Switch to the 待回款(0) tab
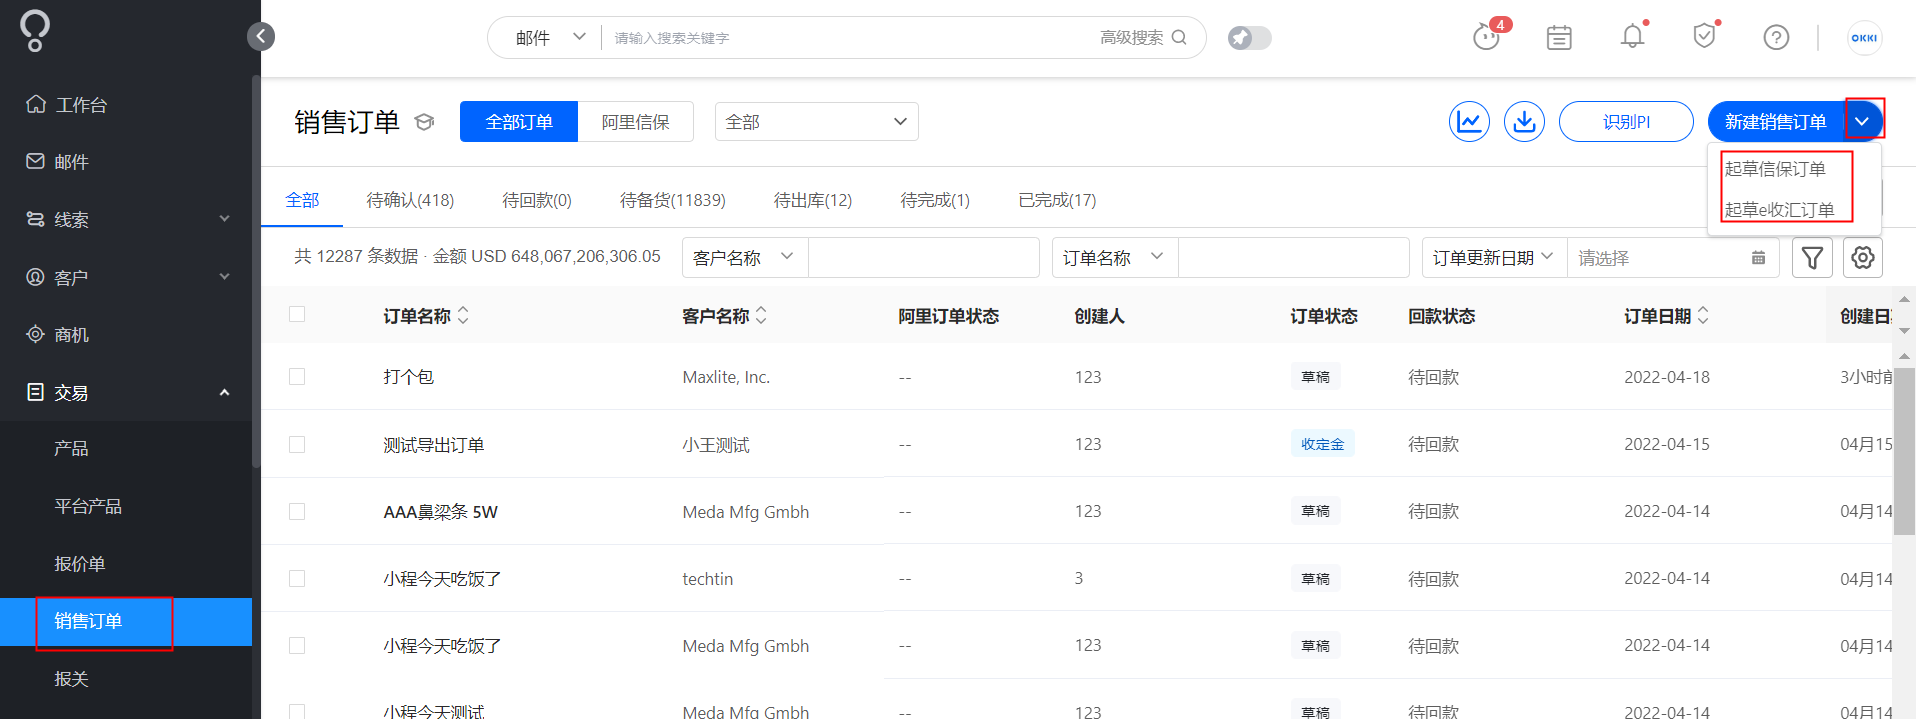This screenshot has height=719, width=1916. pyautogui.click(x=537, y=200)
